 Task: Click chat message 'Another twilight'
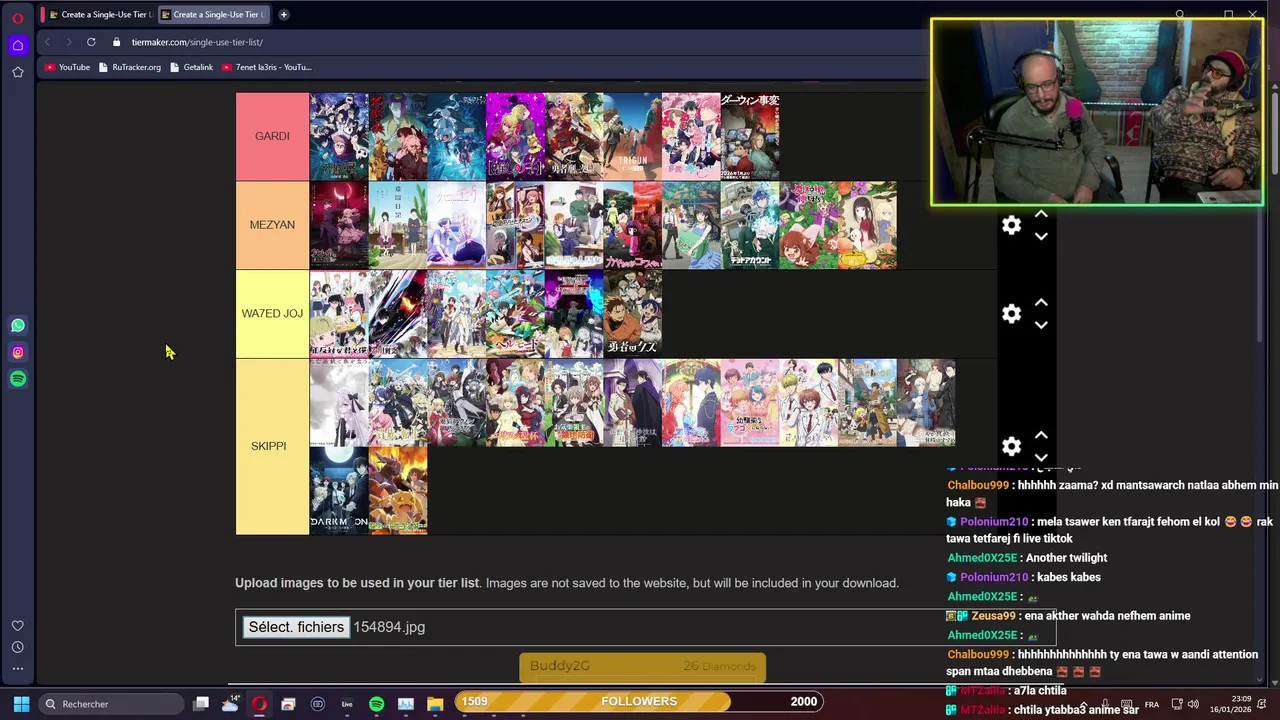tap(1066, 558)
